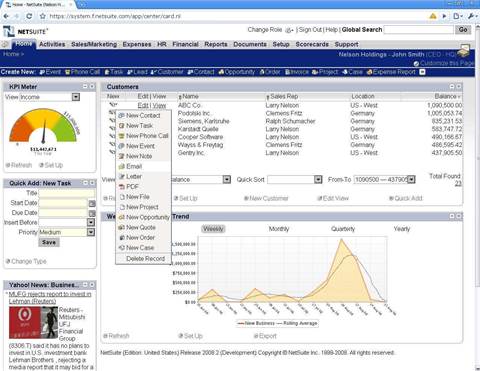Switch chart to Yearly view
480x371 pixels.
(x=401, y=229)
